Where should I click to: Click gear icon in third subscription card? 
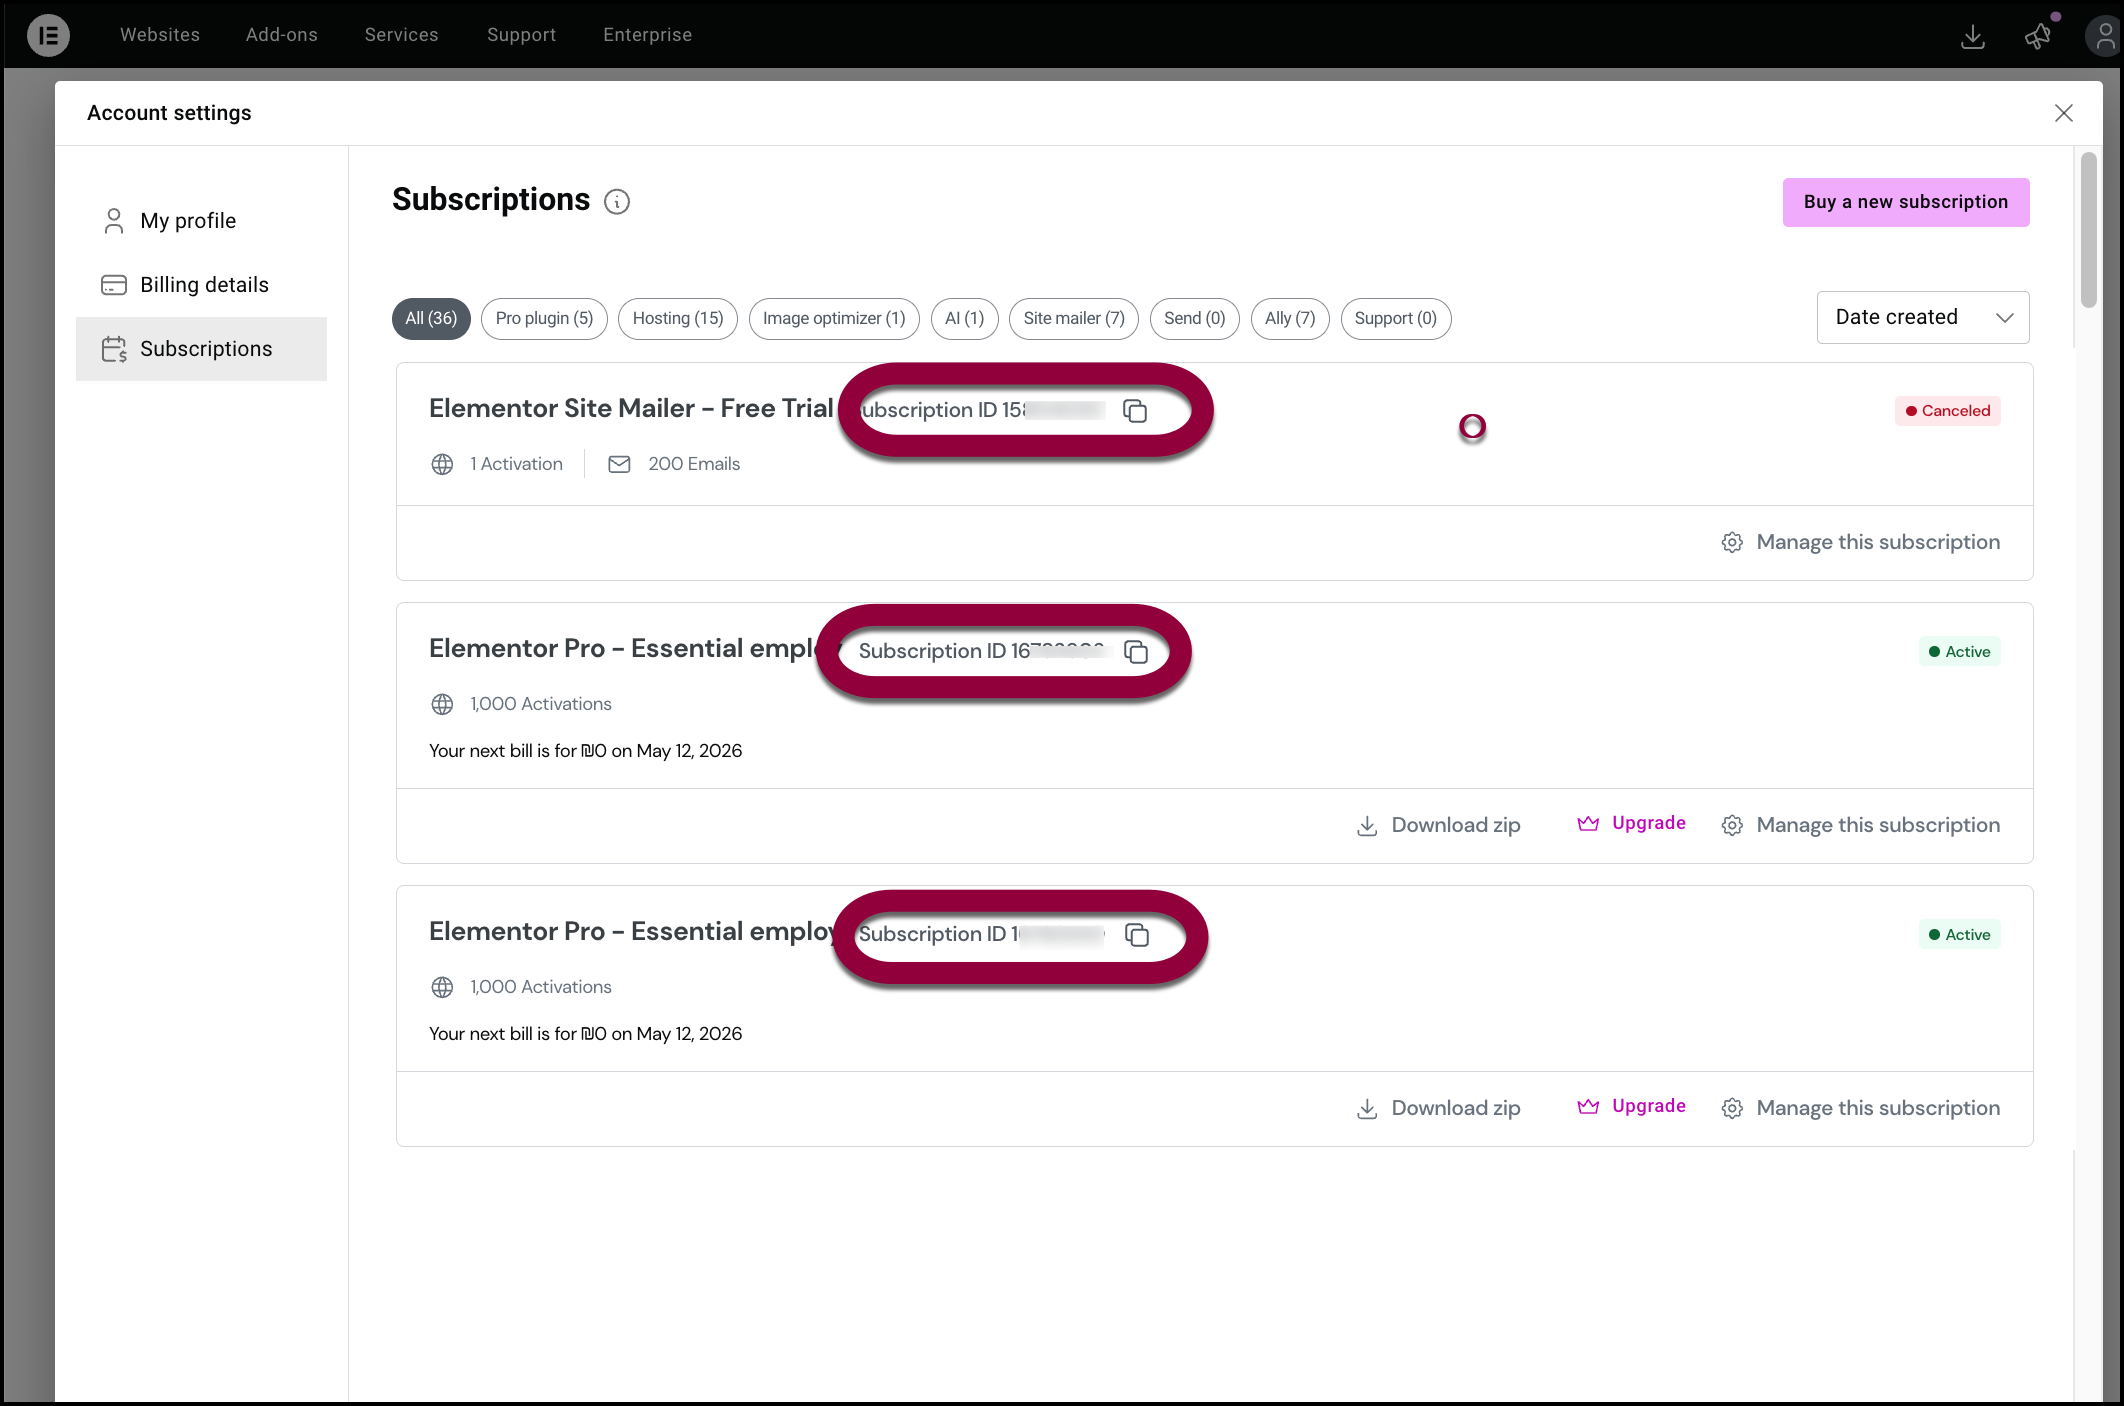[1732, 1108]
